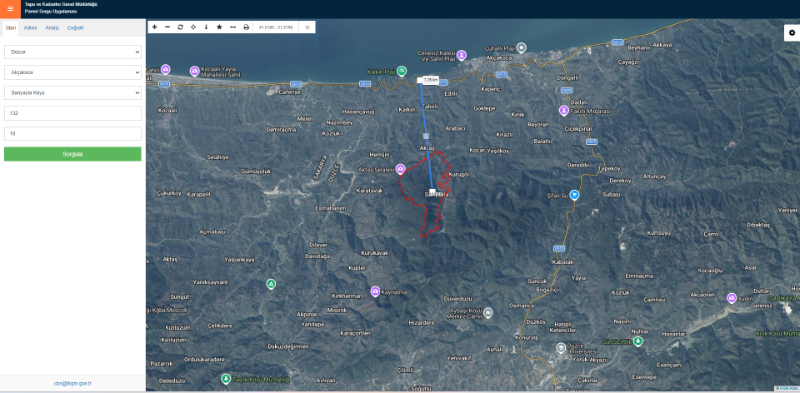
Task: Click the block number field containing 132
Action: pyautogui.click(x=72, y=113)
